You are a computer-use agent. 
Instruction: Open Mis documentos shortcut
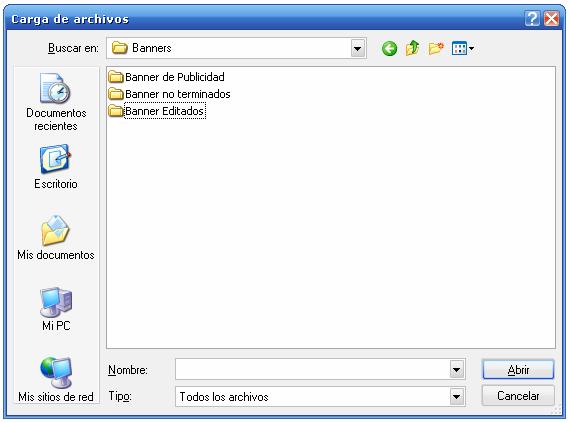pos(56,237)
